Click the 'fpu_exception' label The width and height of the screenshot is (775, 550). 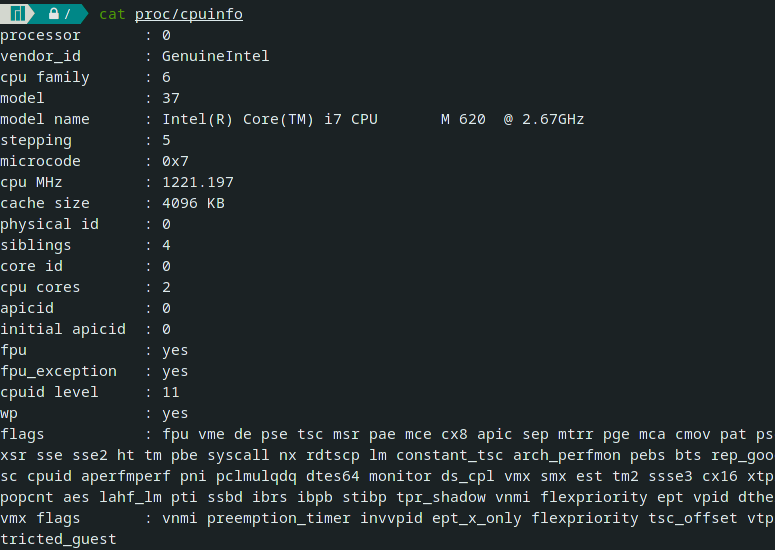tap(58, 371)
